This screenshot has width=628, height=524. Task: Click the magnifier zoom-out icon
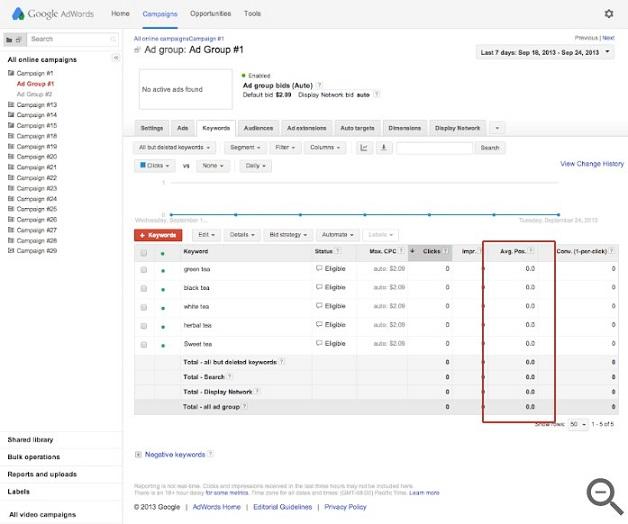(603, 494)
